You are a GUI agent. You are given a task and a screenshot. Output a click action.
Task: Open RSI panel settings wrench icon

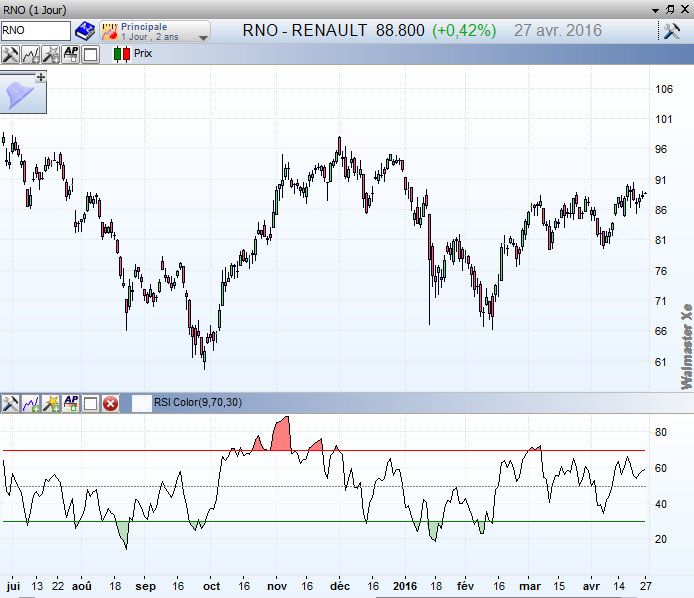pos(10,403)
